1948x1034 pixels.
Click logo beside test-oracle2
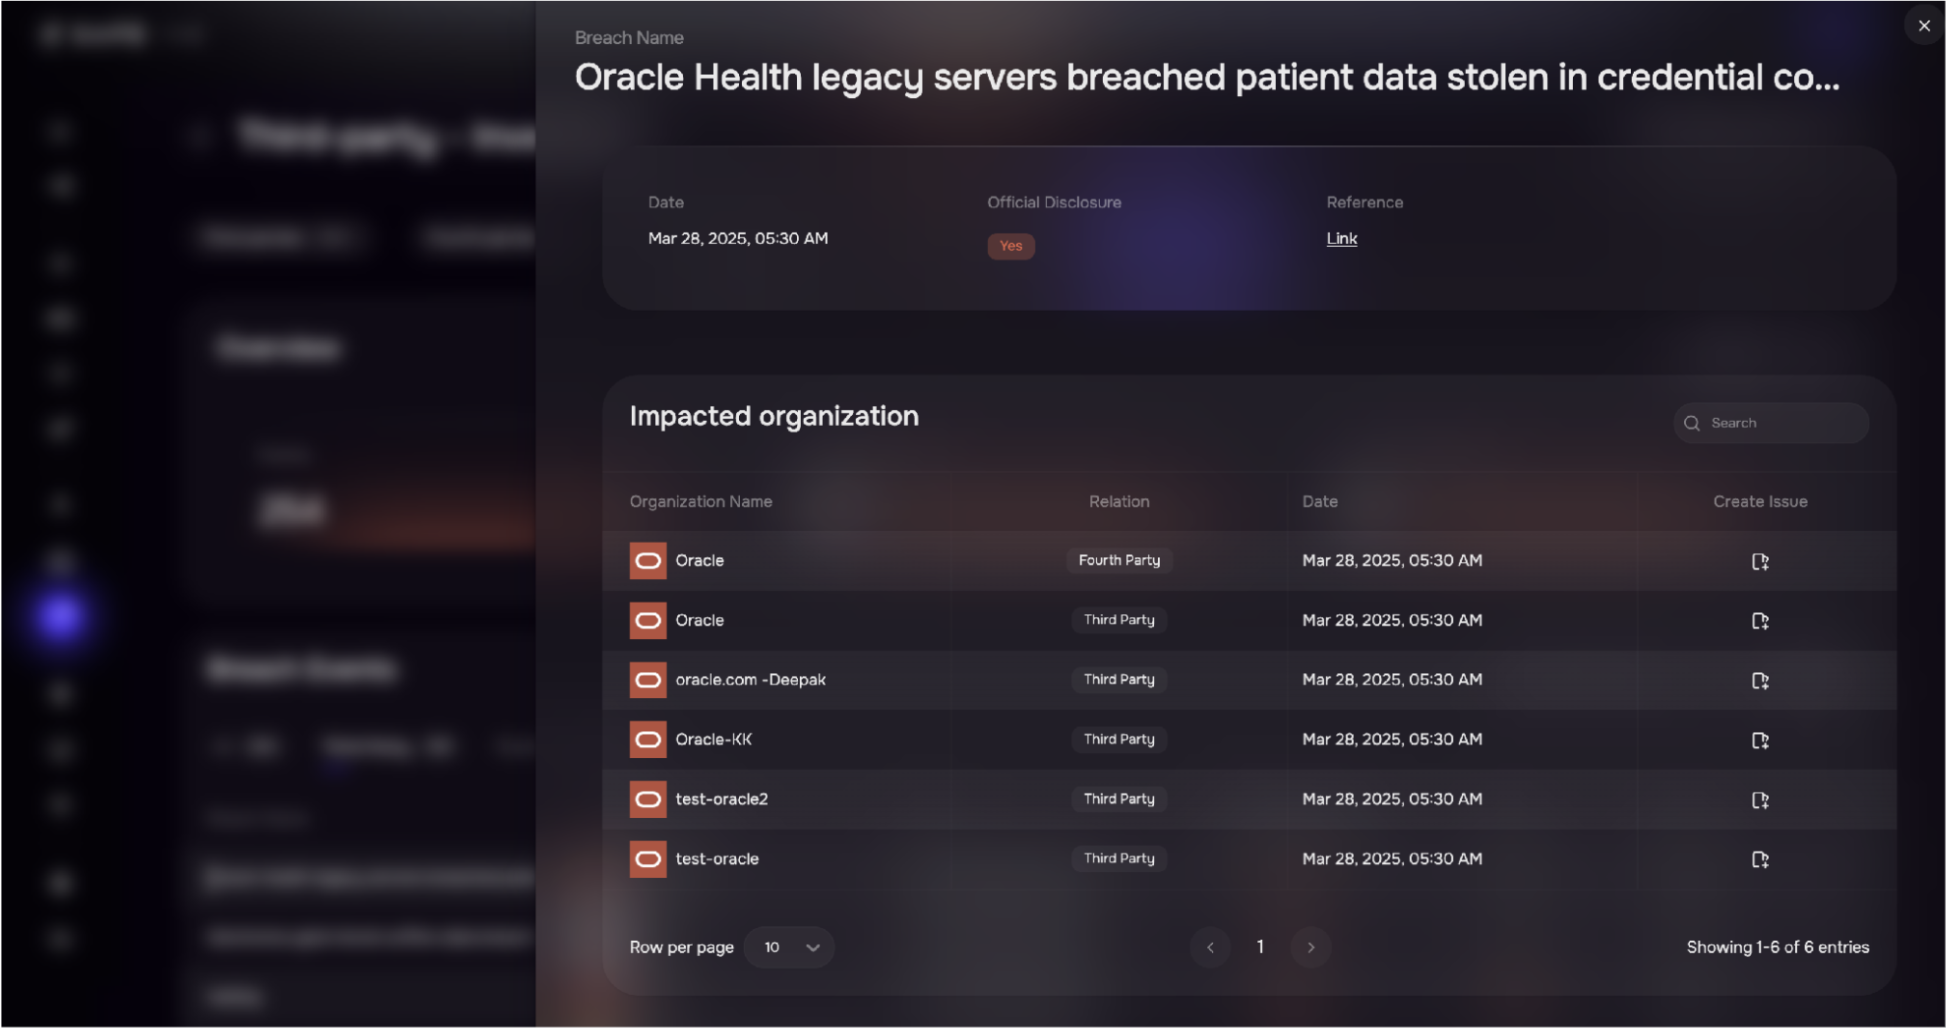[x=647, y=799]
